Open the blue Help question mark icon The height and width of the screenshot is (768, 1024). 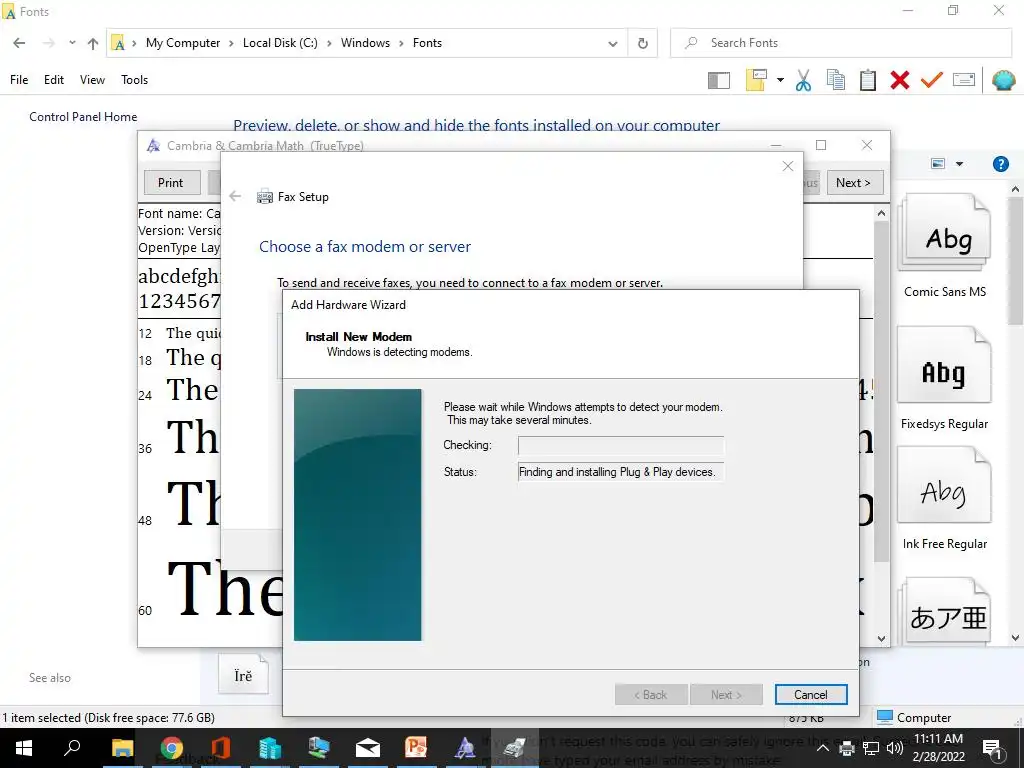pos(1000,164)
